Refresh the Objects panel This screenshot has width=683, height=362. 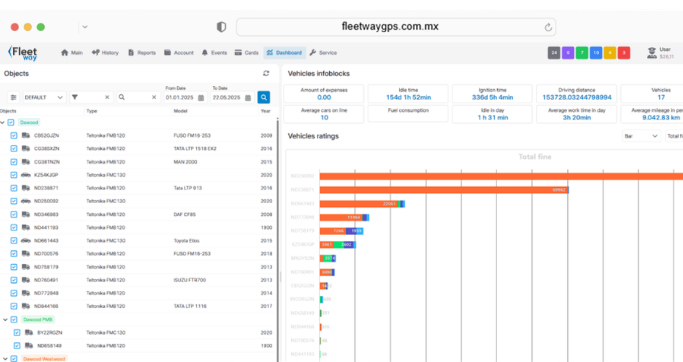pyautogui.click(x=266, y=73)
